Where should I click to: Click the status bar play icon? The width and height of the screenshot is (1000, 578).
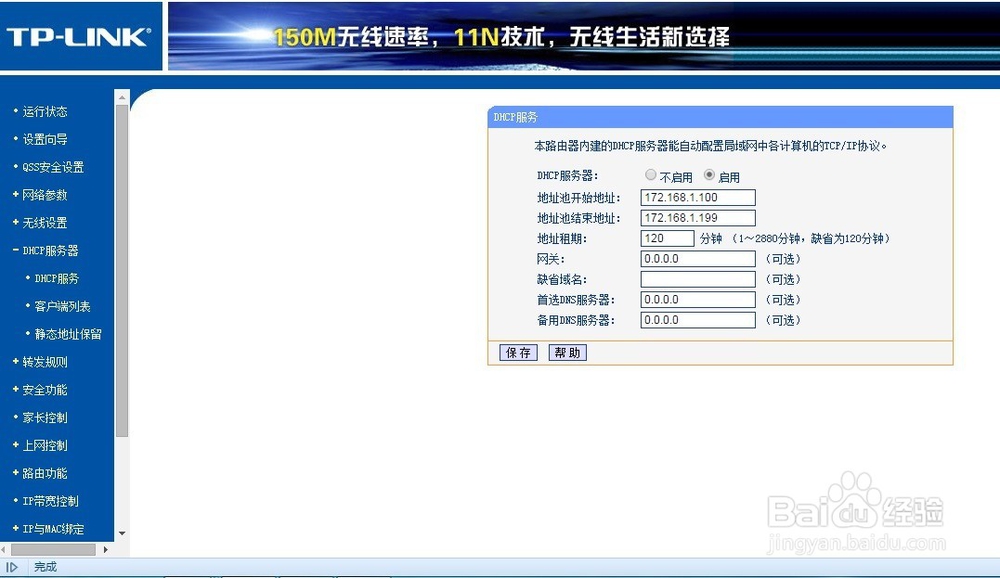click(11, 567)
